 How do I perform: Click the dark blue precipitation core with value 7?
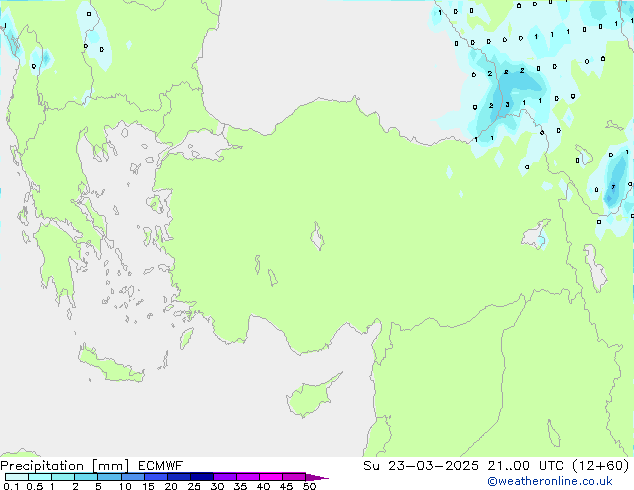click(x=614, y=187)
